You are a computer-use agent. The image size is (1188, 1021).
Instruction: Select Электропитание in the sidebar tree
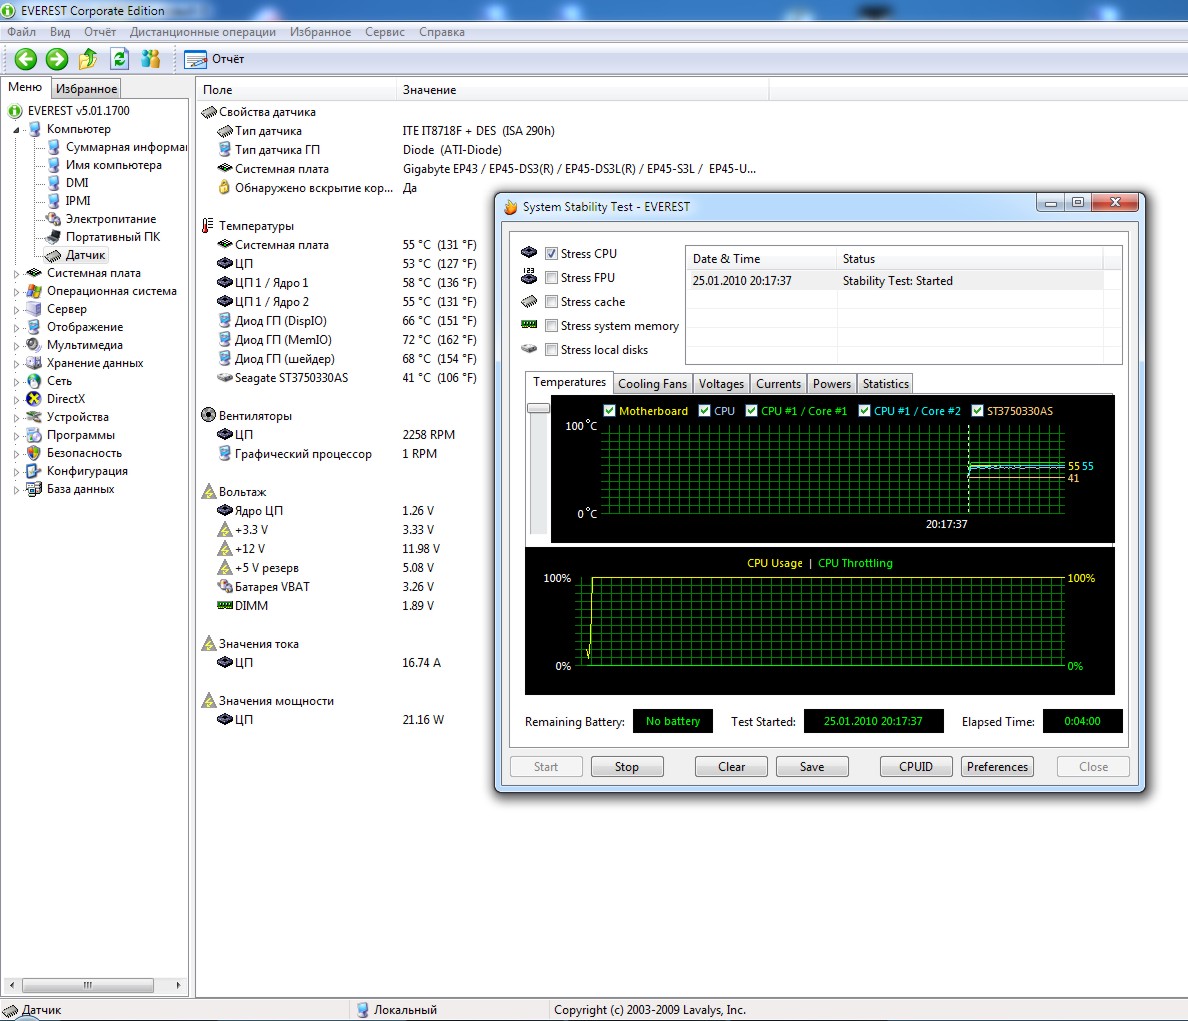click(x=110, y=219)
